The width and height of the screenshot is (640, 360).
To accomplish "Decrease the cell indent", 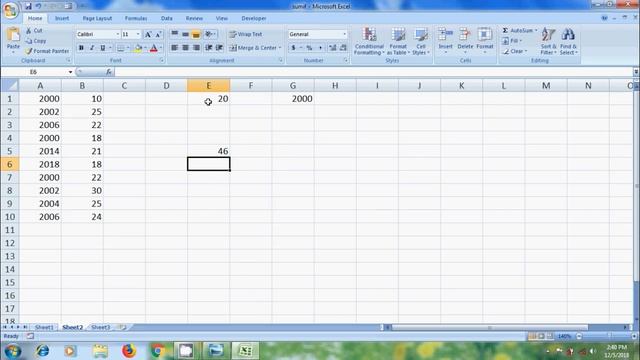I will click(209, 48).
